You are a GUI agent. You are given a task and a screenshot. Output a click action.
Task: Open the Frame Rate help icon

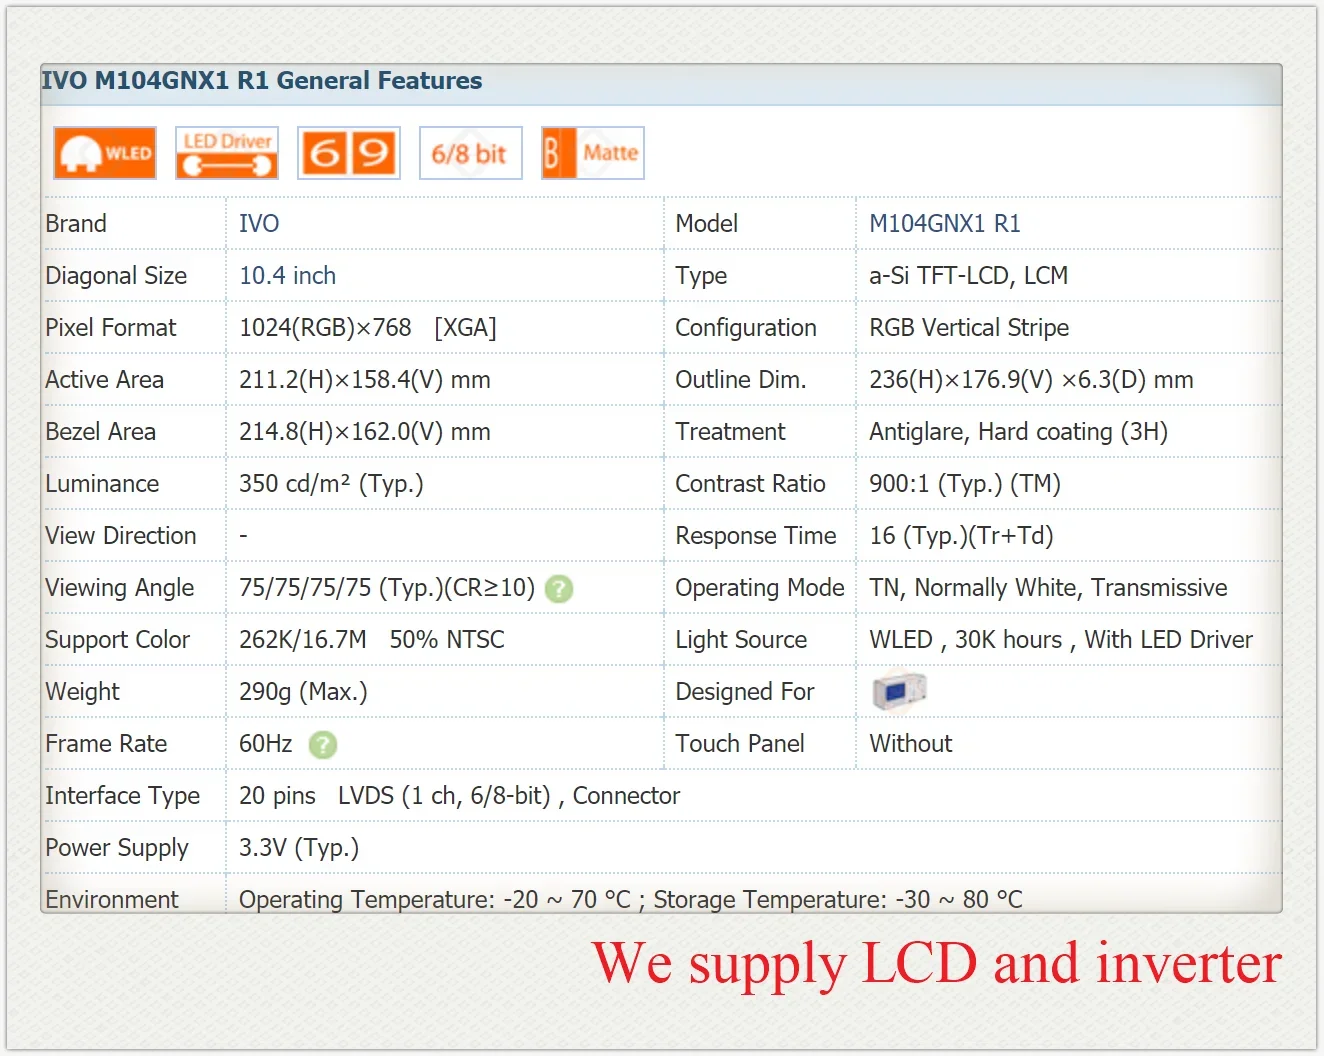[x=323, y=745]
